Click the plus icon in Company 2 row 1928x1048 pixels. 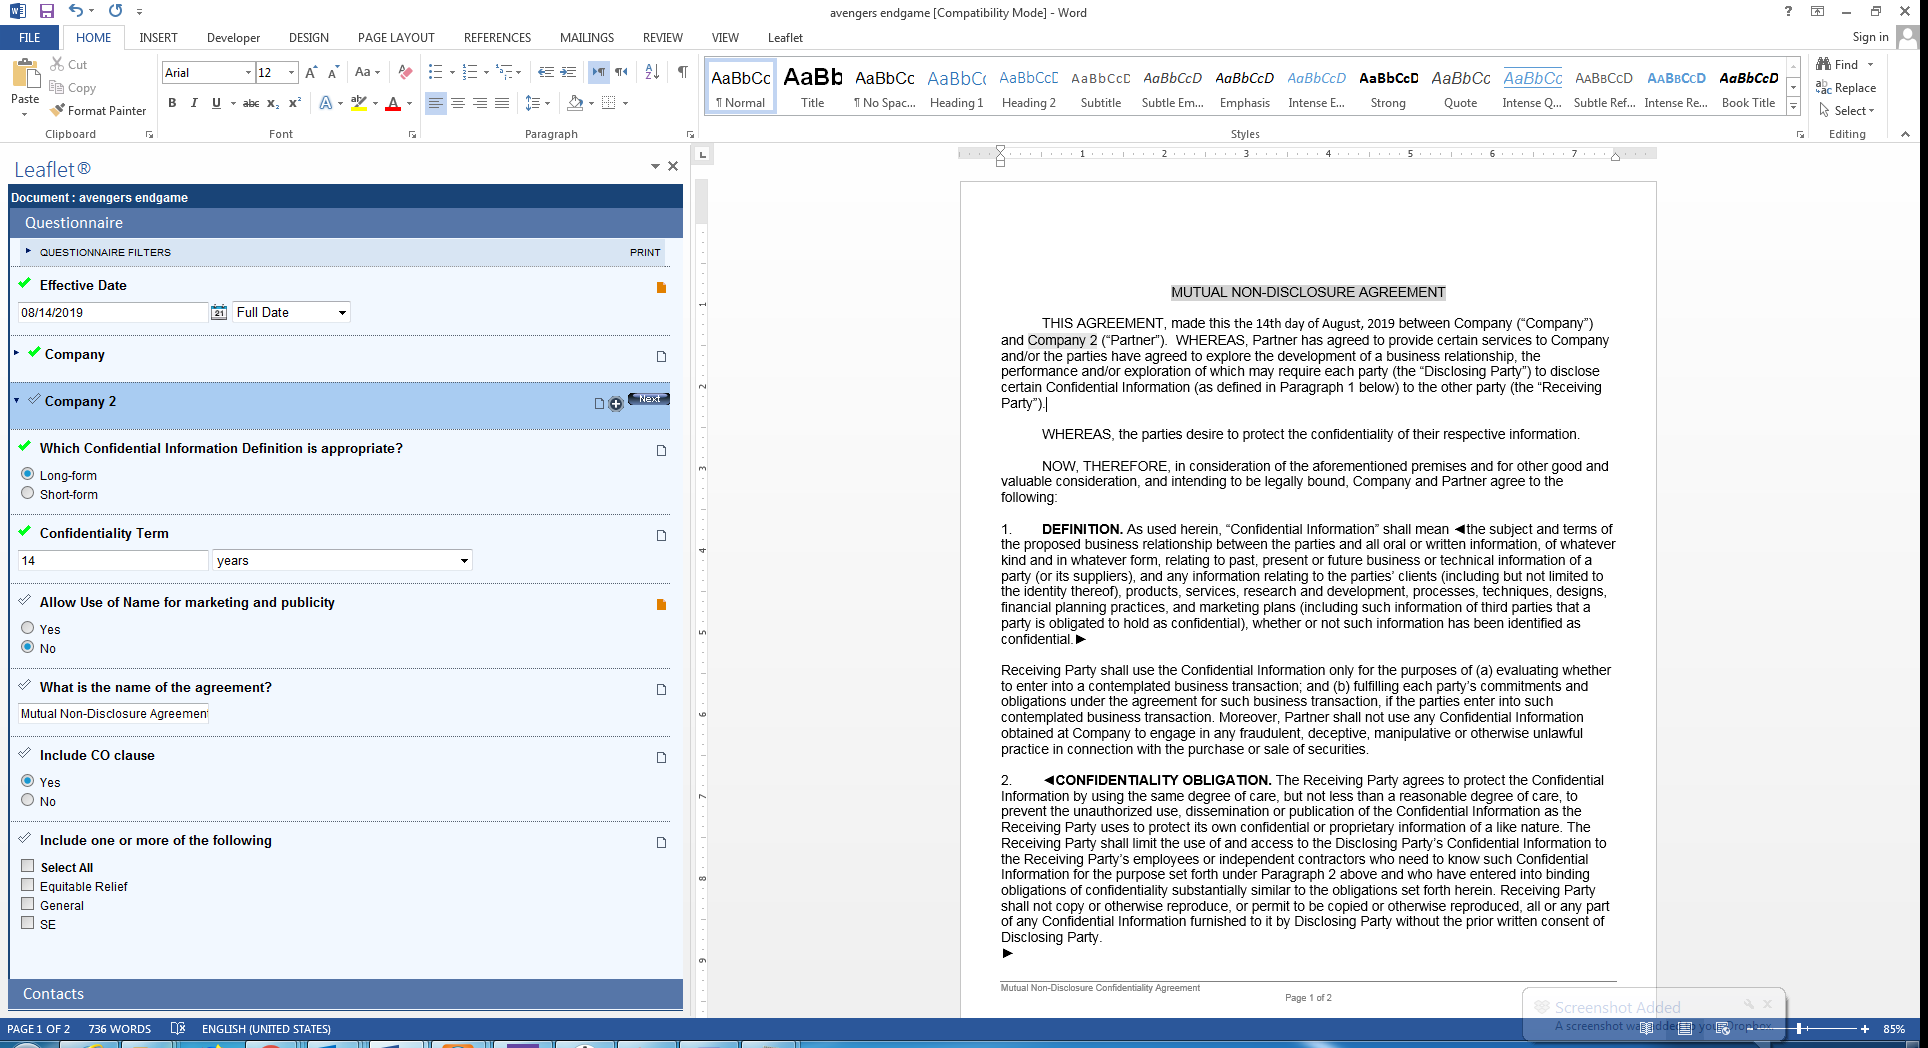pyautogui.click(x=616, y=404)
